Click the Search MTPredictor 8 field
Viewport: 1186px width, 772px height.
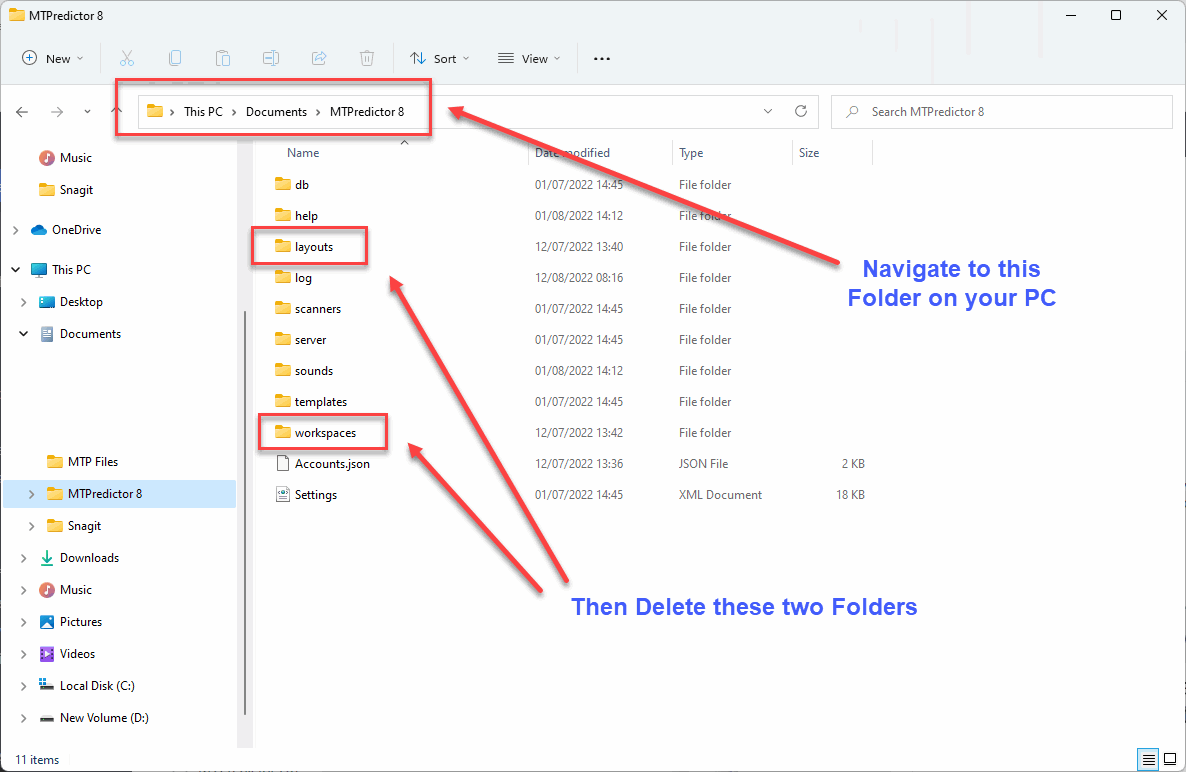pyautogui.click(x=1000, y=112)
